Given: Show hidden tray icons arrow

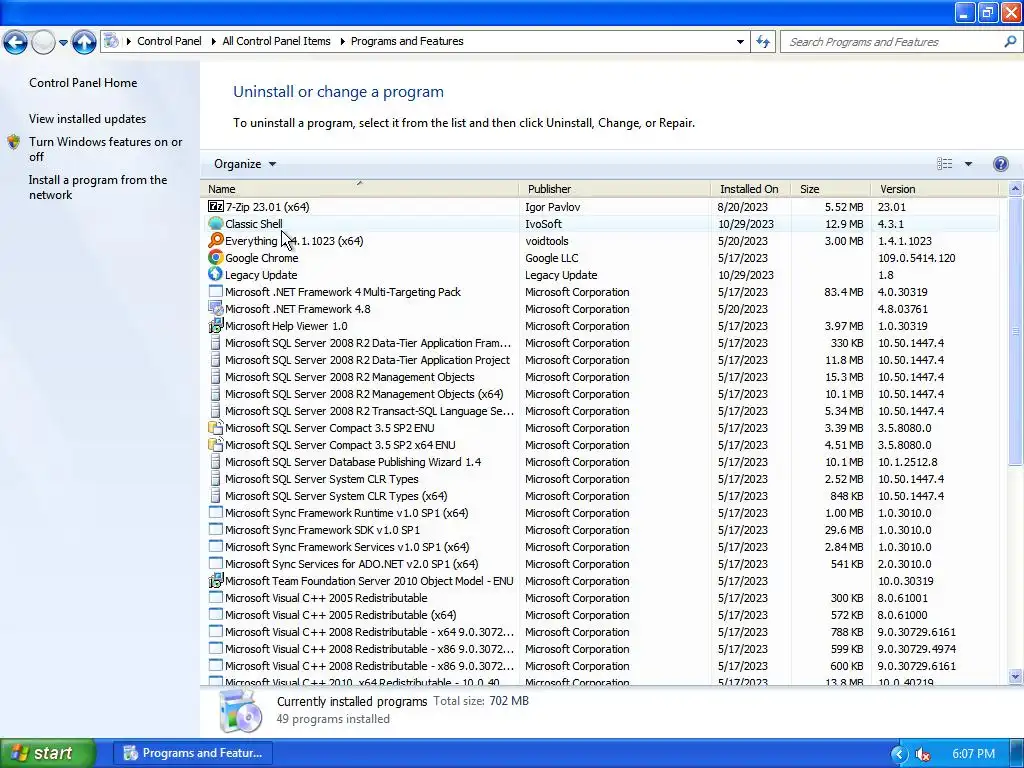Looking at the screenshot, I should point(899,754).
